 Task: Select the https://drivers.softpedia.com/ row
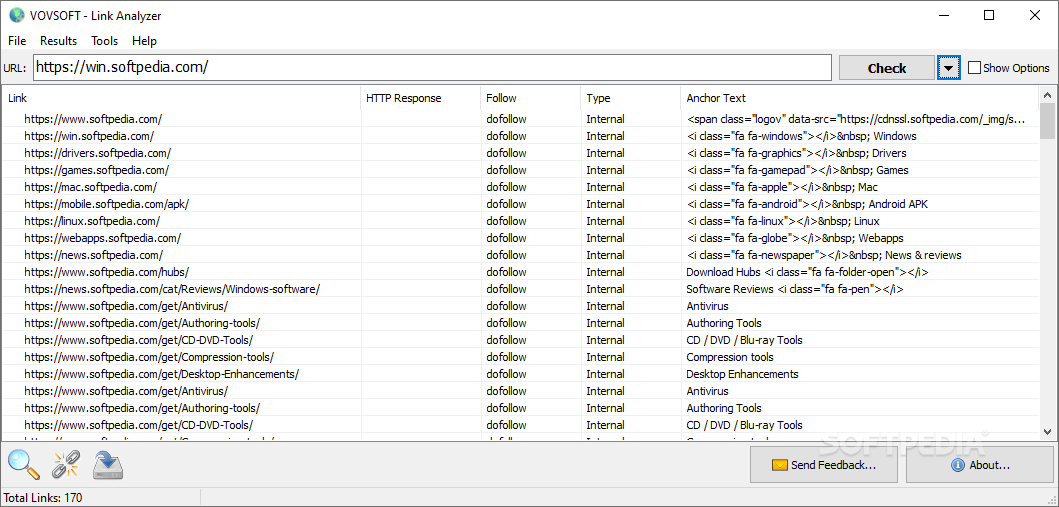520,153
